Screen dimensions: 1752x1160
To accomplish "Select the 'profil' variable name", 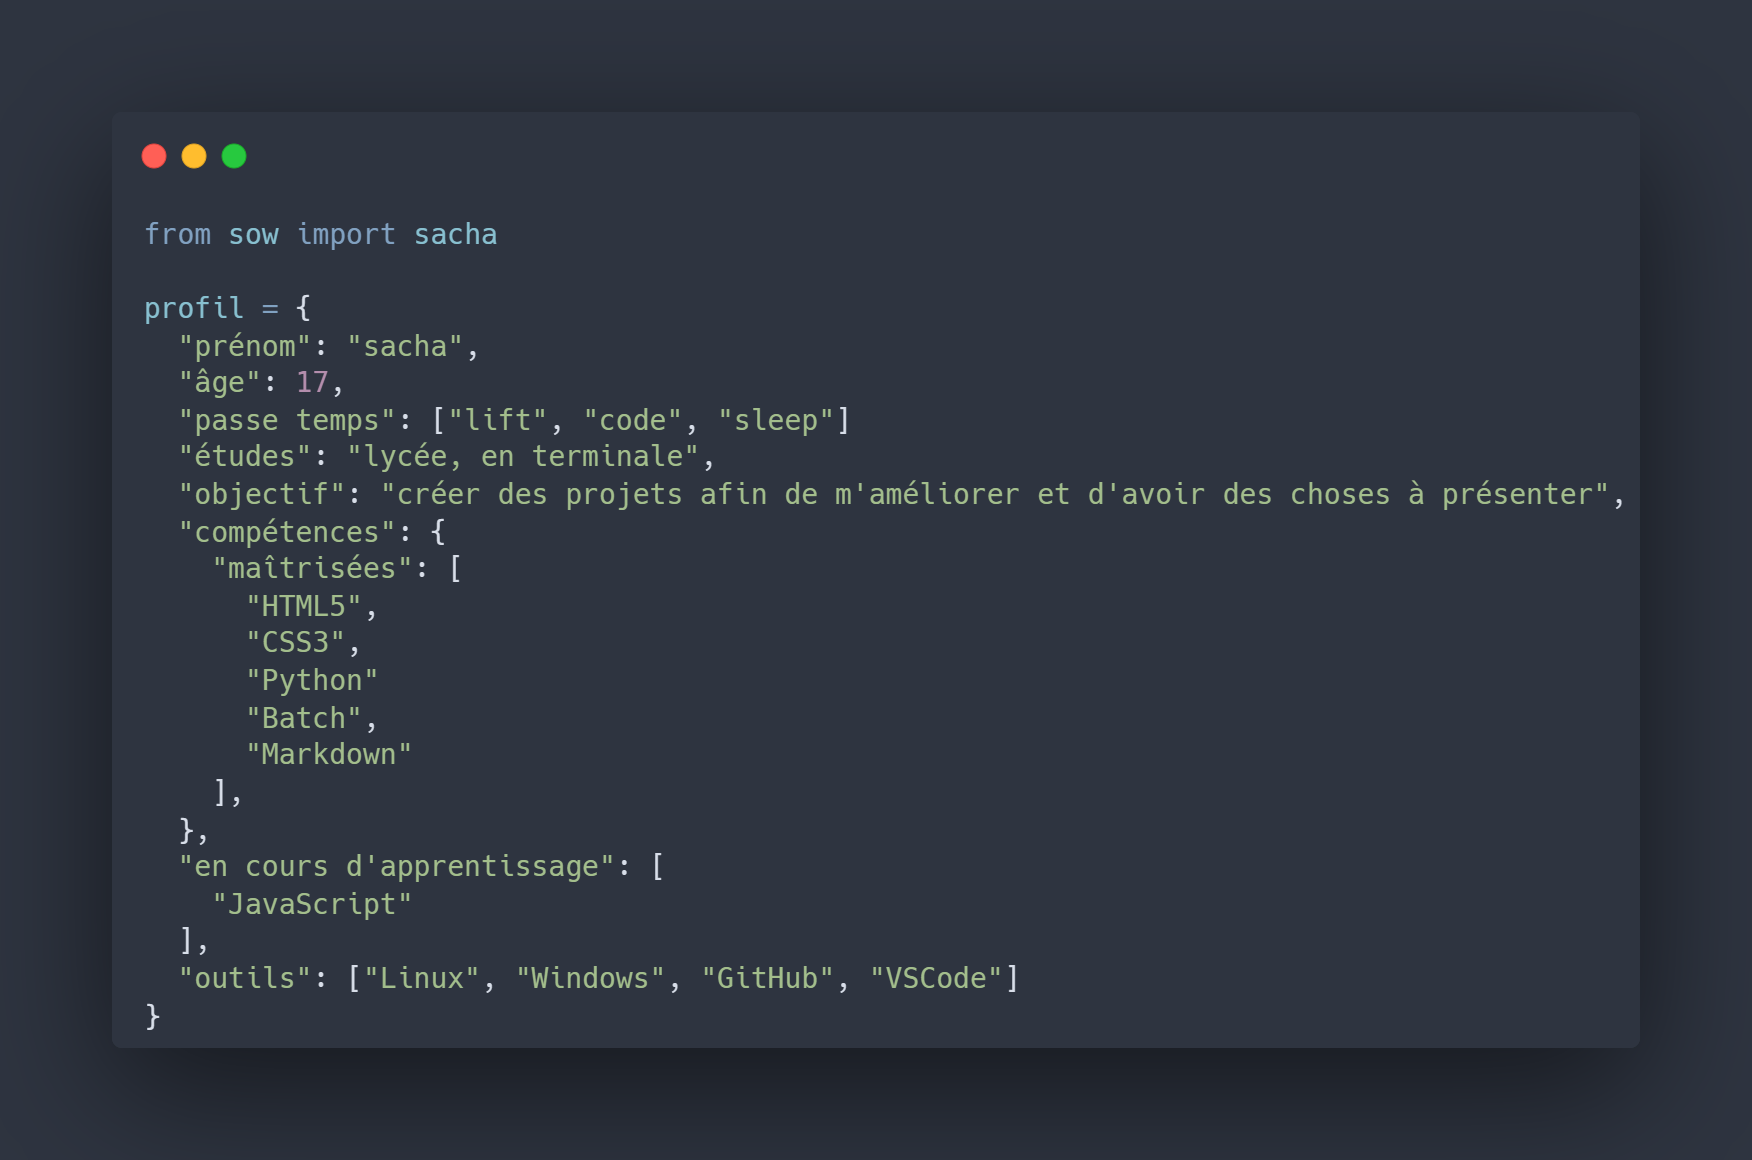I will pos(194,308).
